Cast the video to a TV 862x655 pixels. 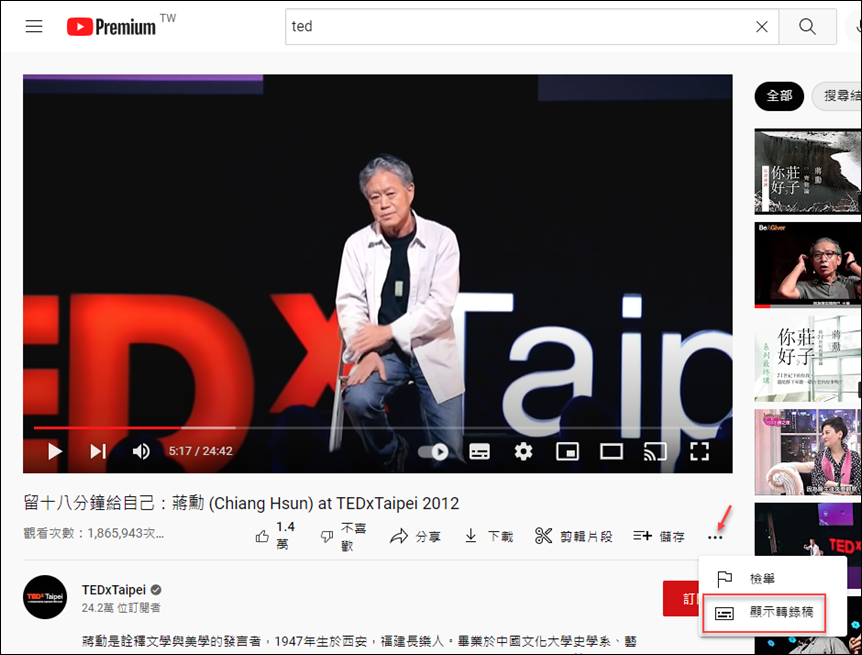pyautogui.click(x=655, y=452)
